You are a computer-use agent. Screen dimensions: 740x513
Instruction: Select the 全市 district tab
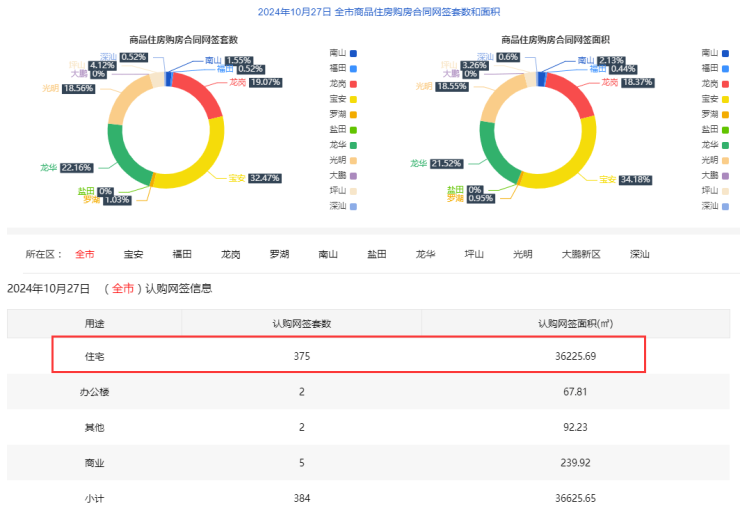87,254
